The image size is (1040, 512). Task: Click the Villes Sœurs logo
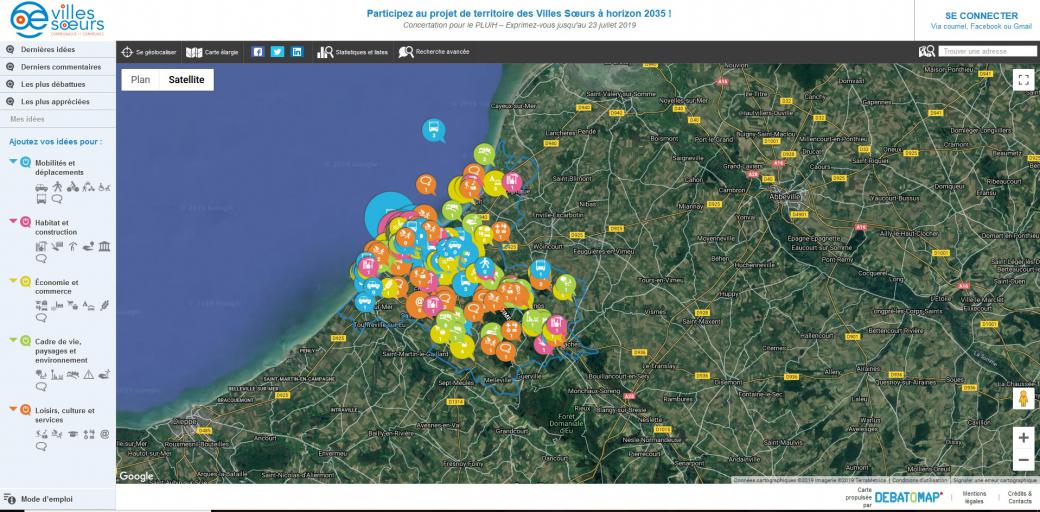pos(57,20)
